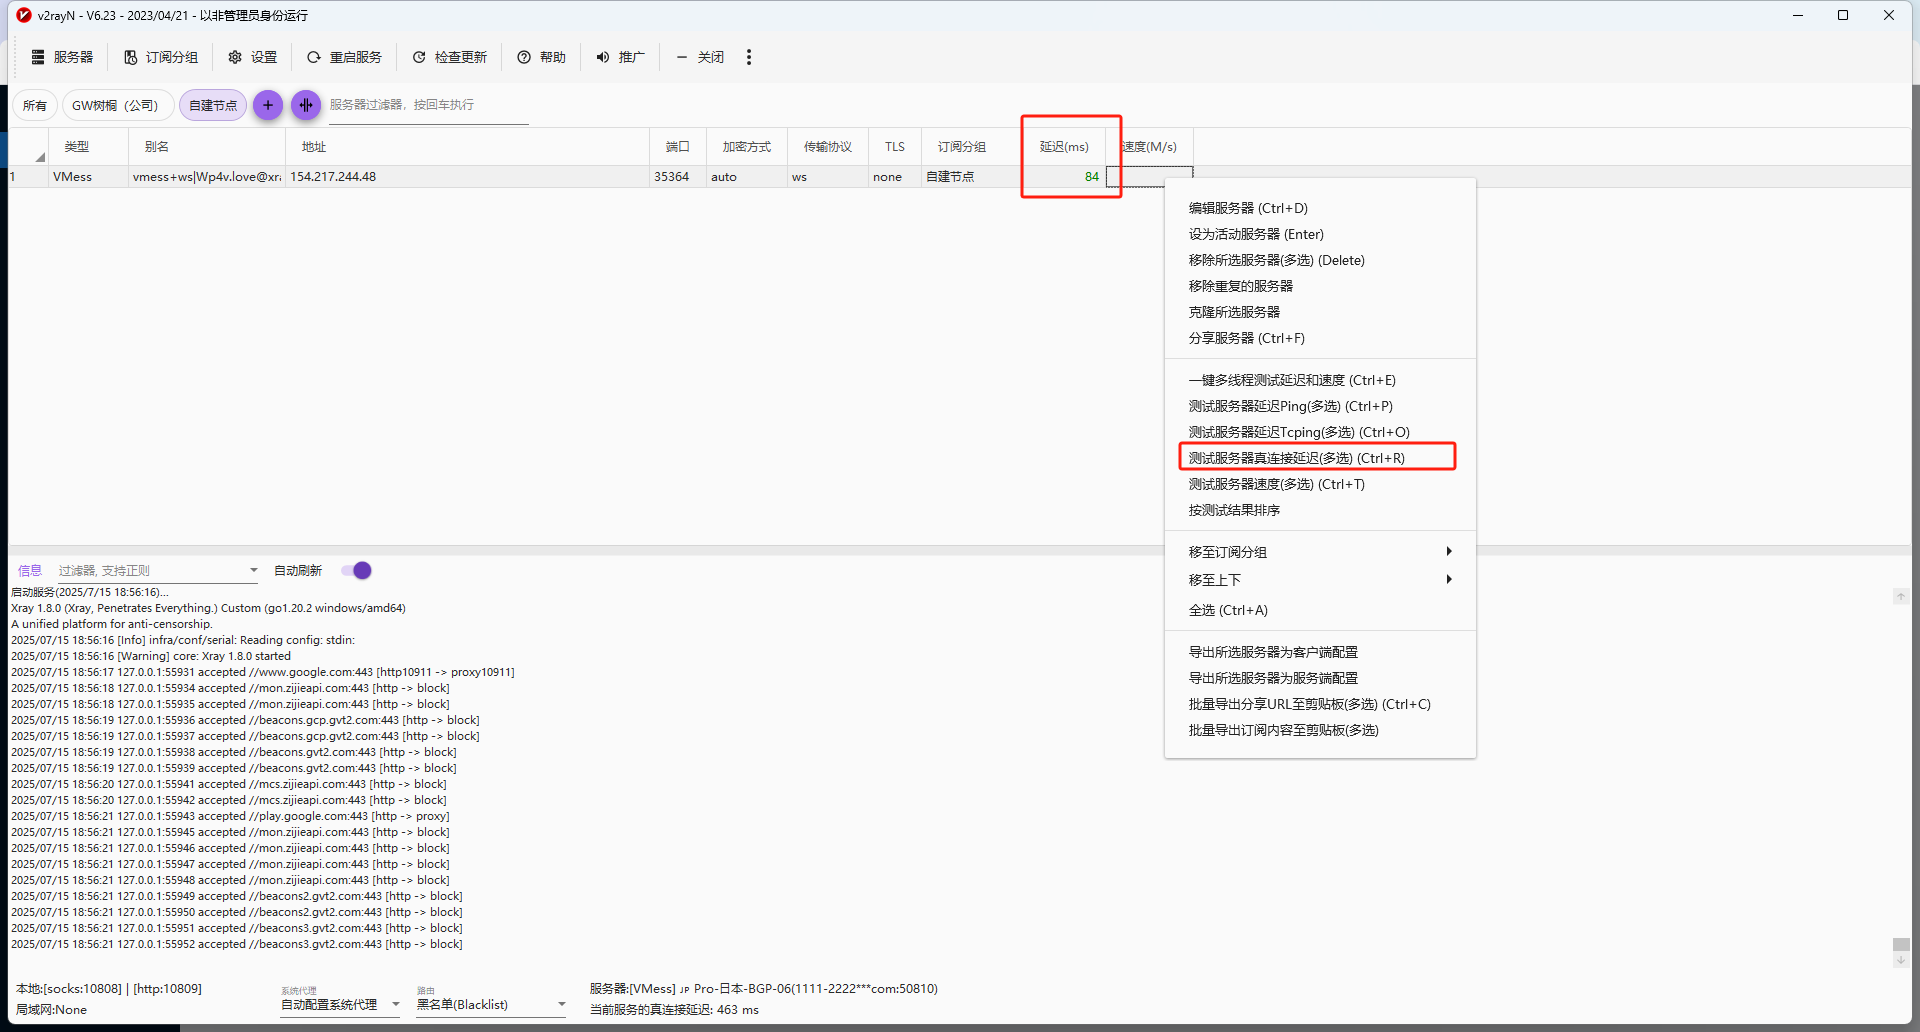Screen dimensions: 1920x1032
Task: Open the 路由 黑名单(Blacklist) dropdown
Action: [561, 1004]
